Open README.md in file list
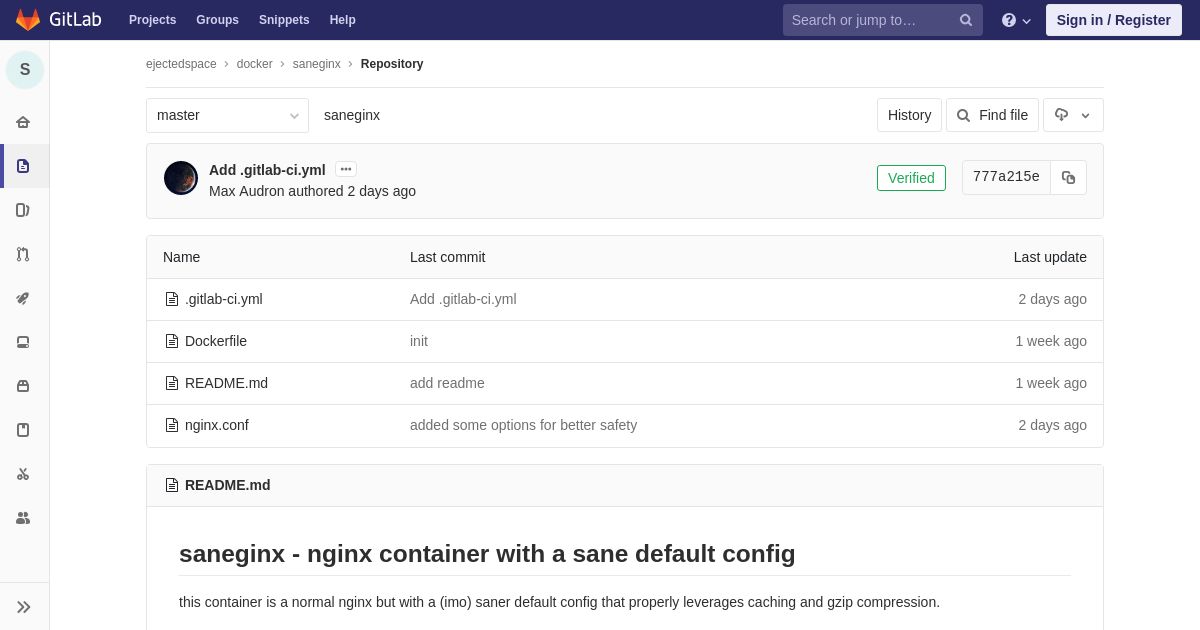1200x630 pixels. pyautogui.click(x=226, y=383)
